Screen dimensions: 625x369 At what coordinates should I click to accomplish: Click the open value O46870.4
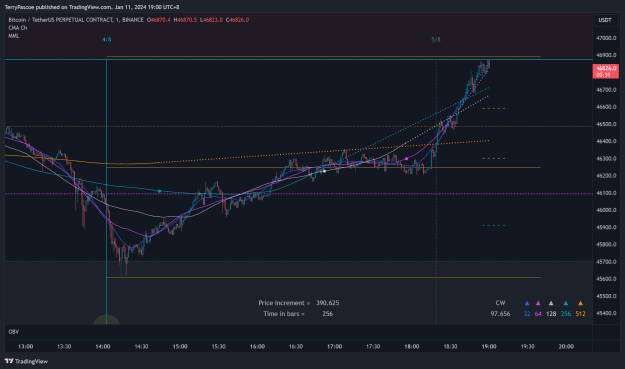point(159,20)
